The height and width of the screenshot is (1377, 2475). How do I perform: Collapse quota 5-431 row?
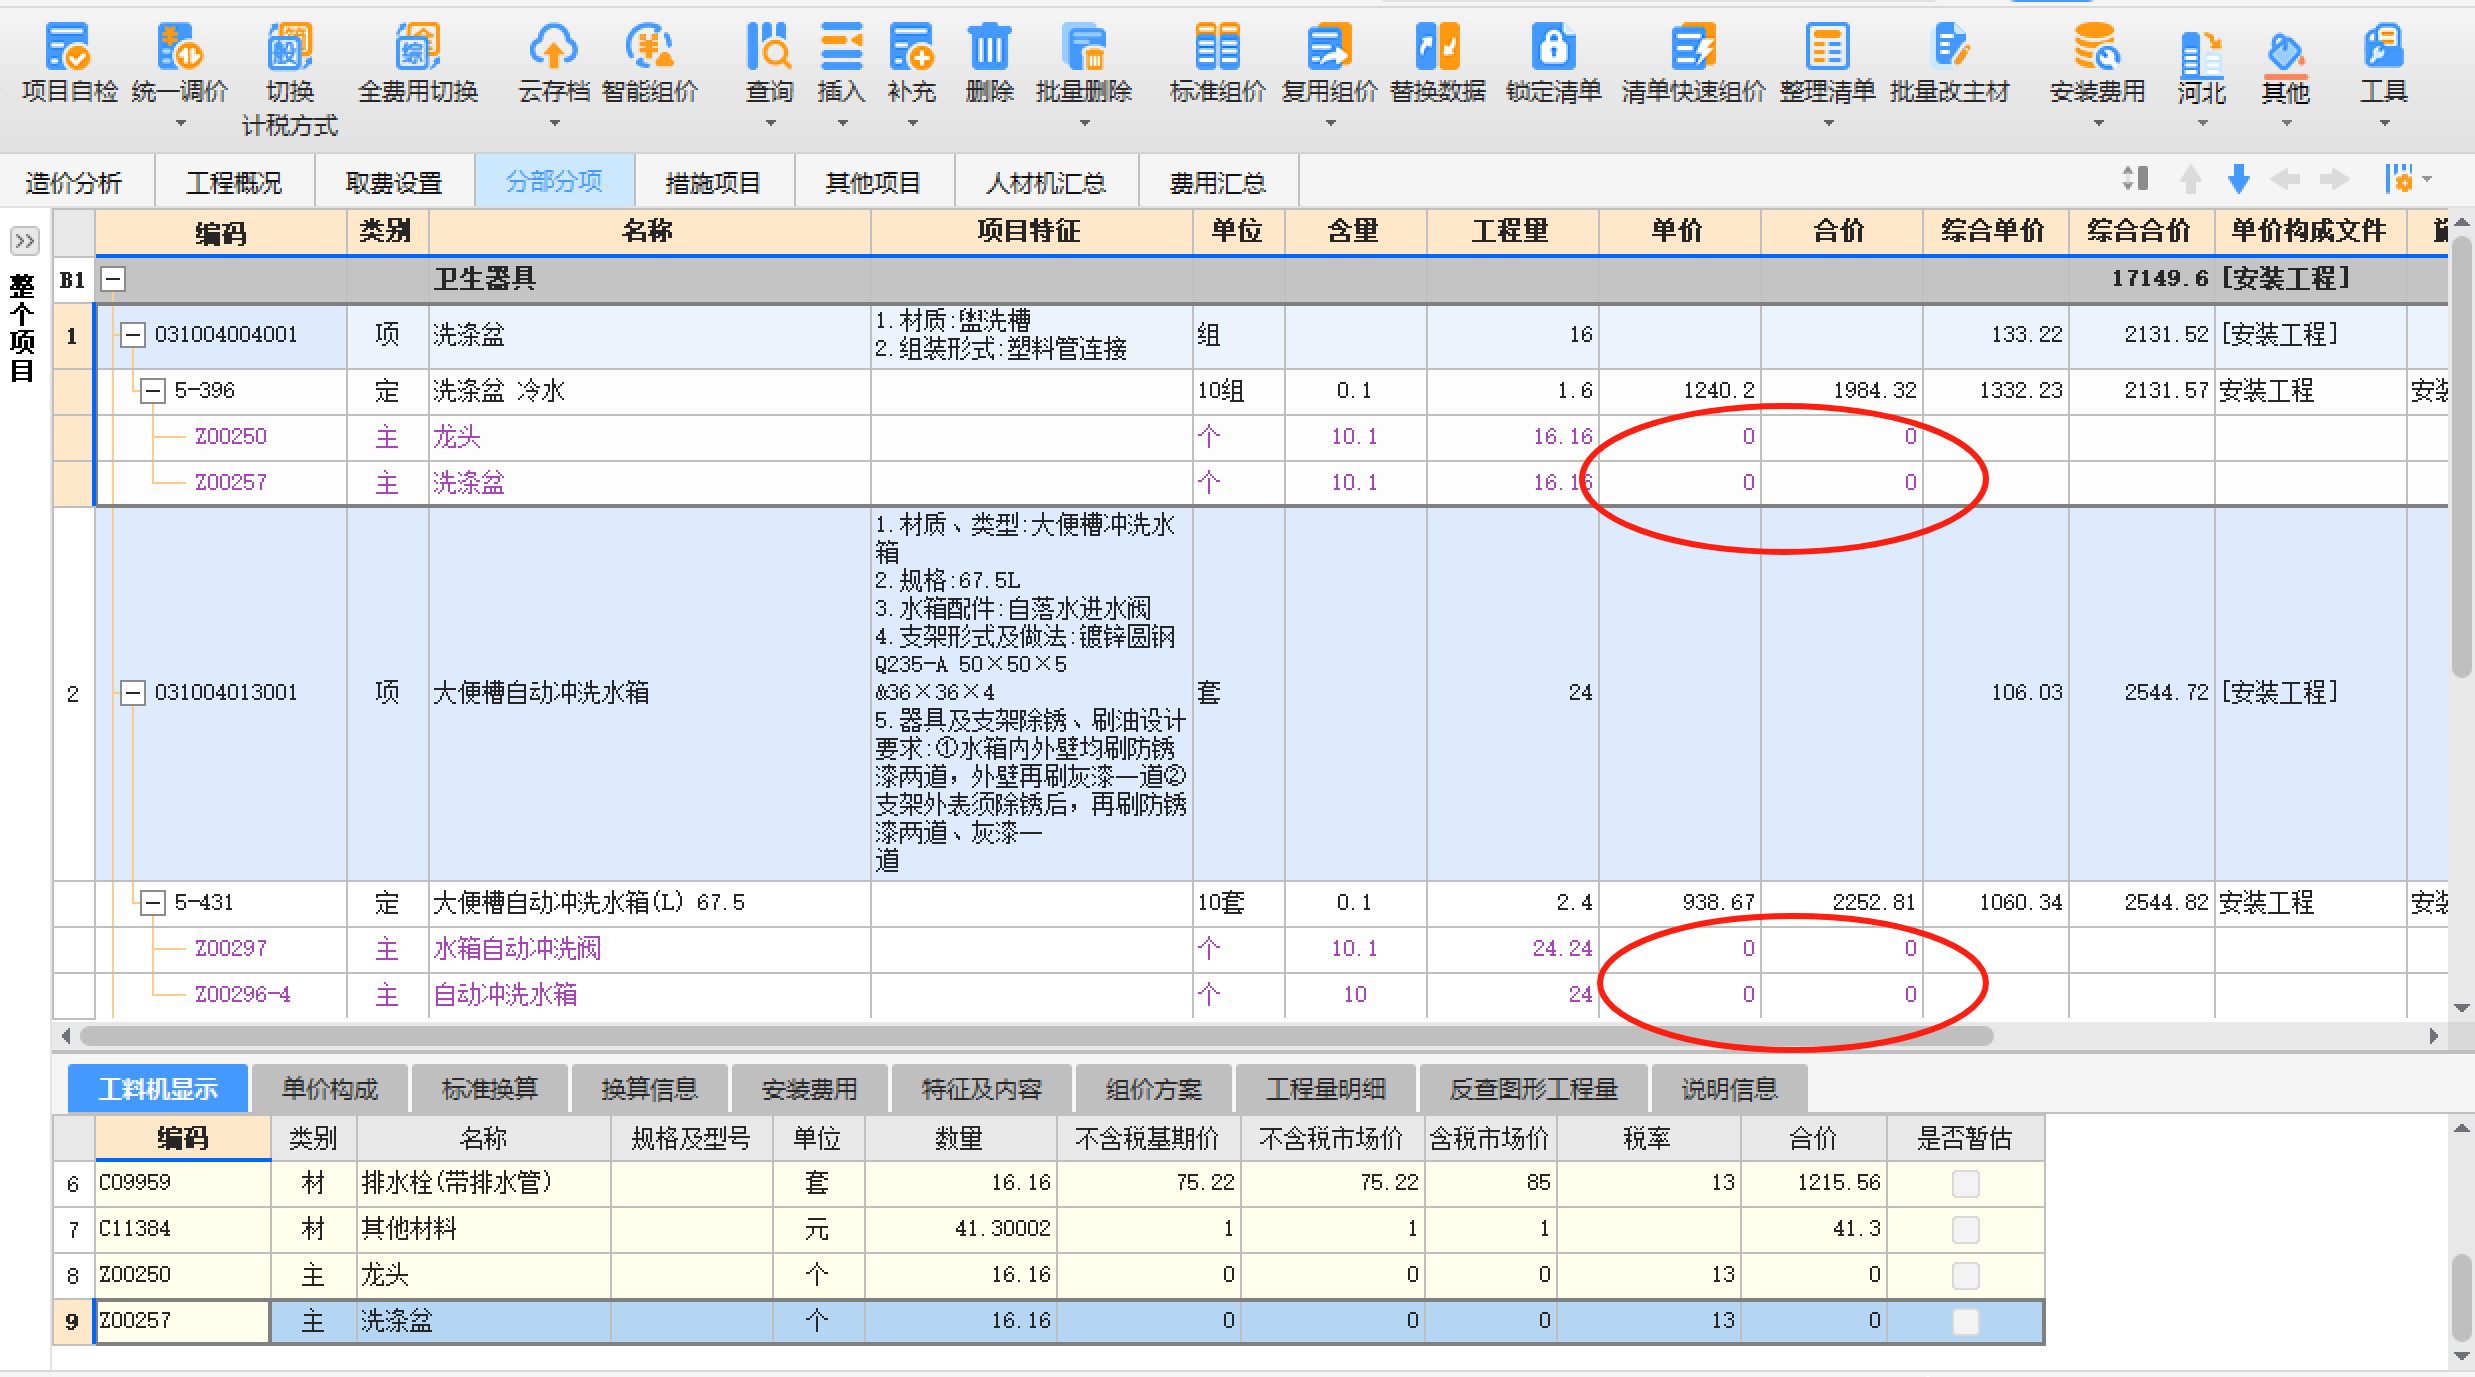click(x=153, y=903)
